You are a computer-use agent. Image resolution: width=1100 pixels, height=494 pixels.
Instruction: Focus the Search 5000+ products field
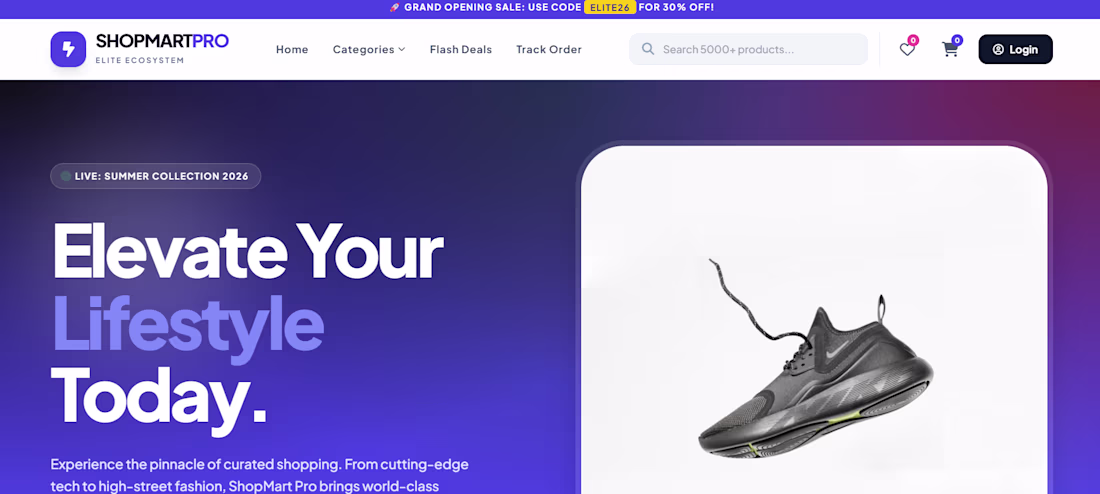pyautogui.click(x=748, y=49)
